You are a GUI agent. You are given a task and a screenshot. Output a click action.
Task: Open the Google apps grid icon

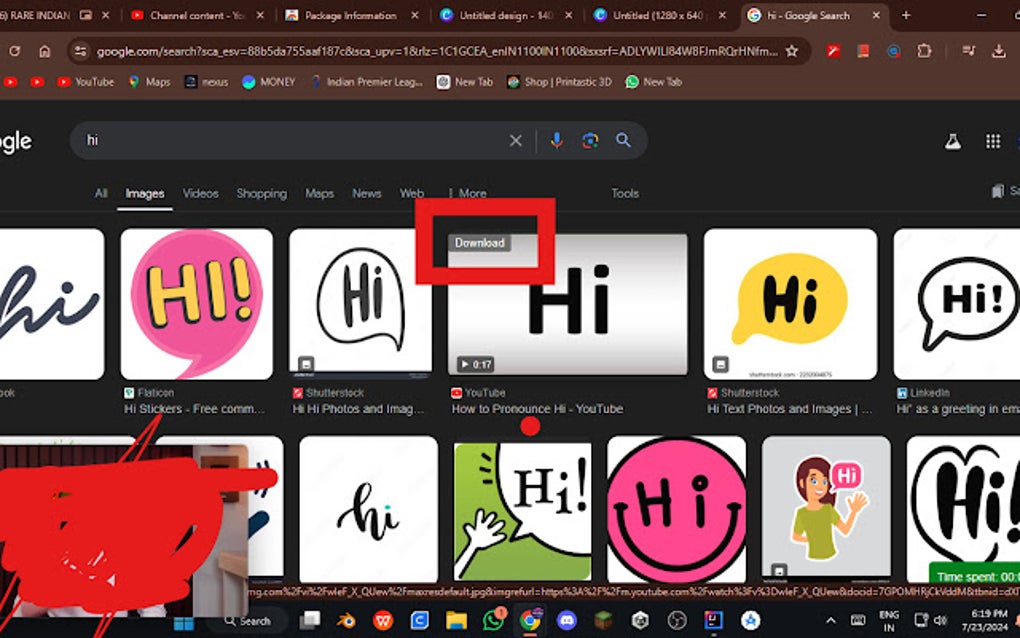(993, 141)
